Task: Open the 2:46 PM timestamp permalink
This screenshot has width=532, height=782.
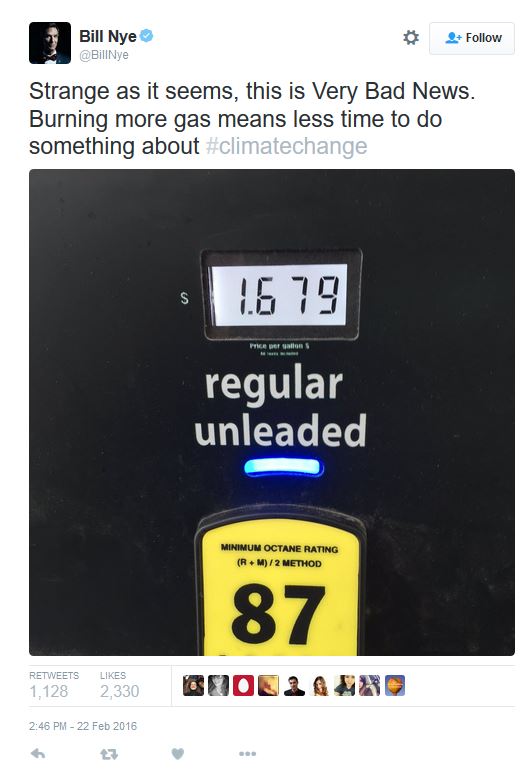Action: pos(83,726)
